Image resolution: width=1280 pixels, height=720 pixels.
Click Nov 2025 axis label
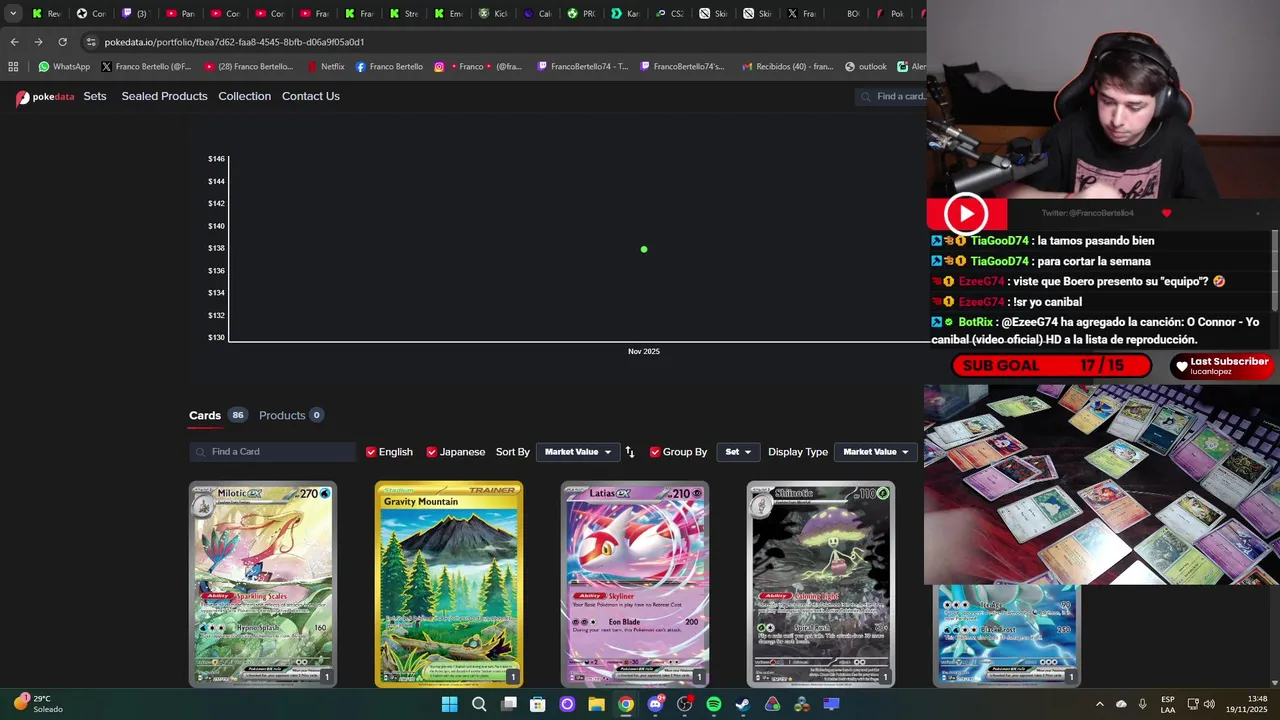pos(644,351)
